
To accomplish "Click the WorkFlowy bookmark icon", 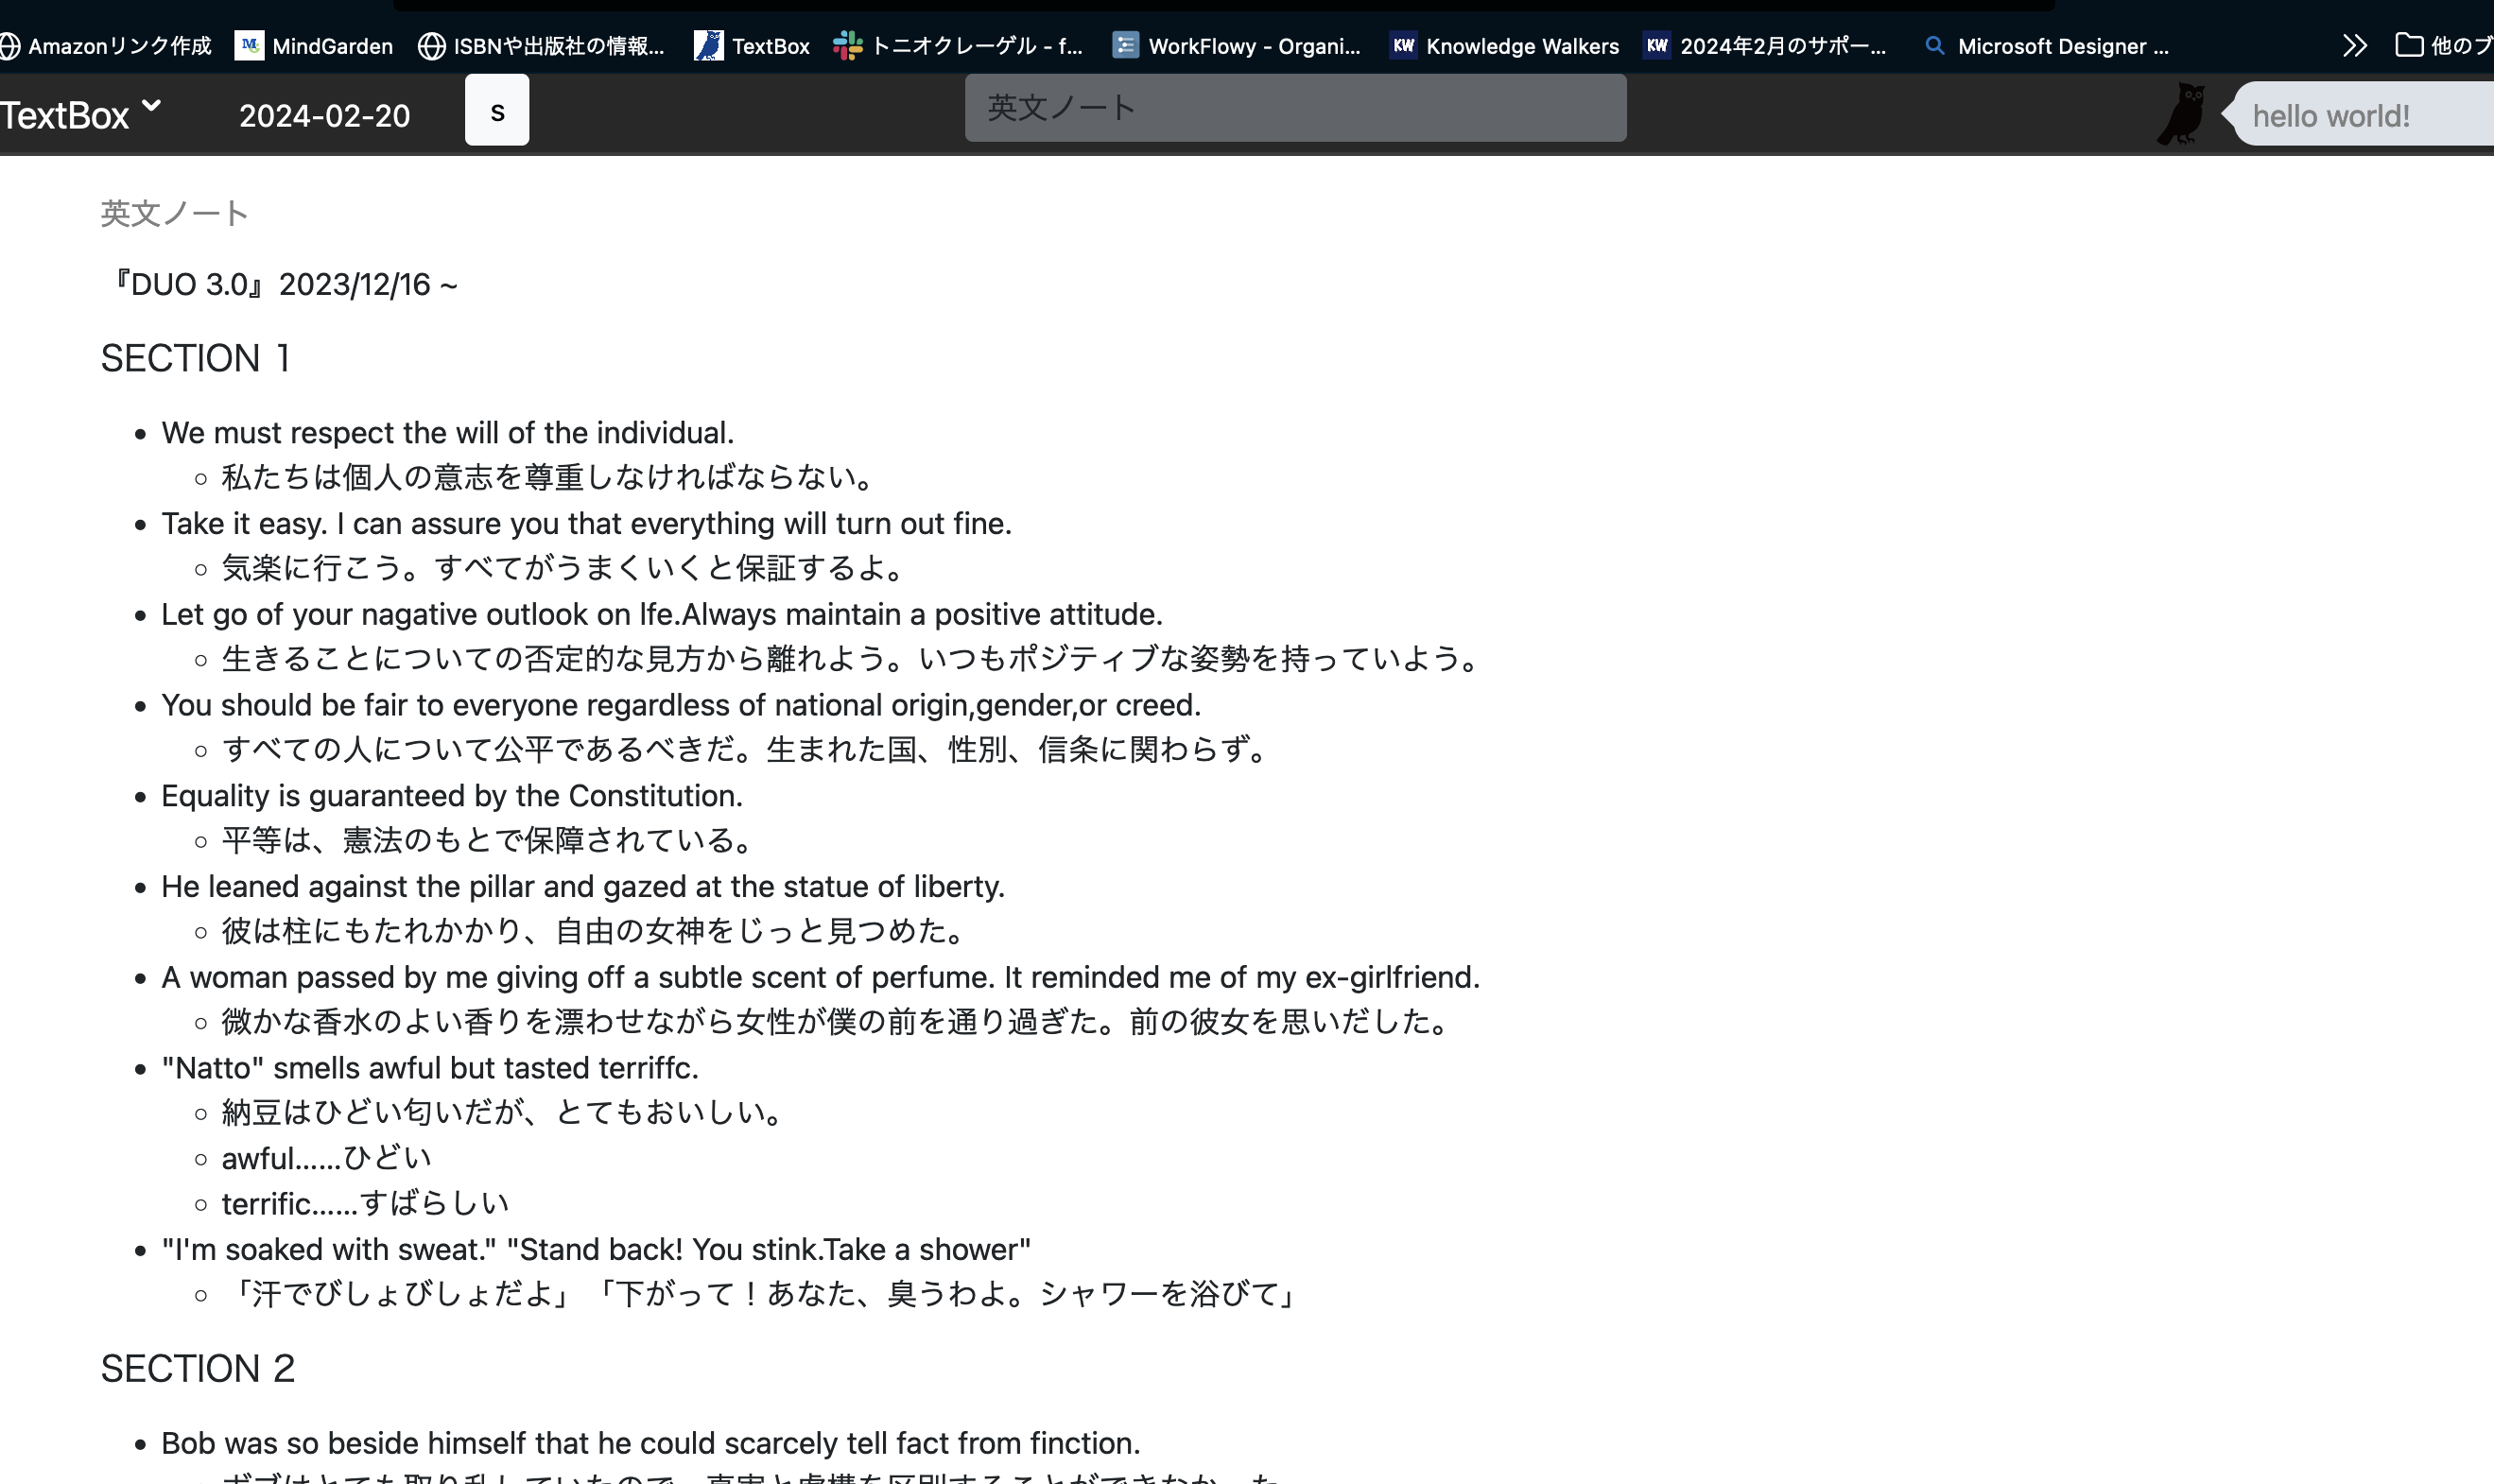I will 1125,45.
